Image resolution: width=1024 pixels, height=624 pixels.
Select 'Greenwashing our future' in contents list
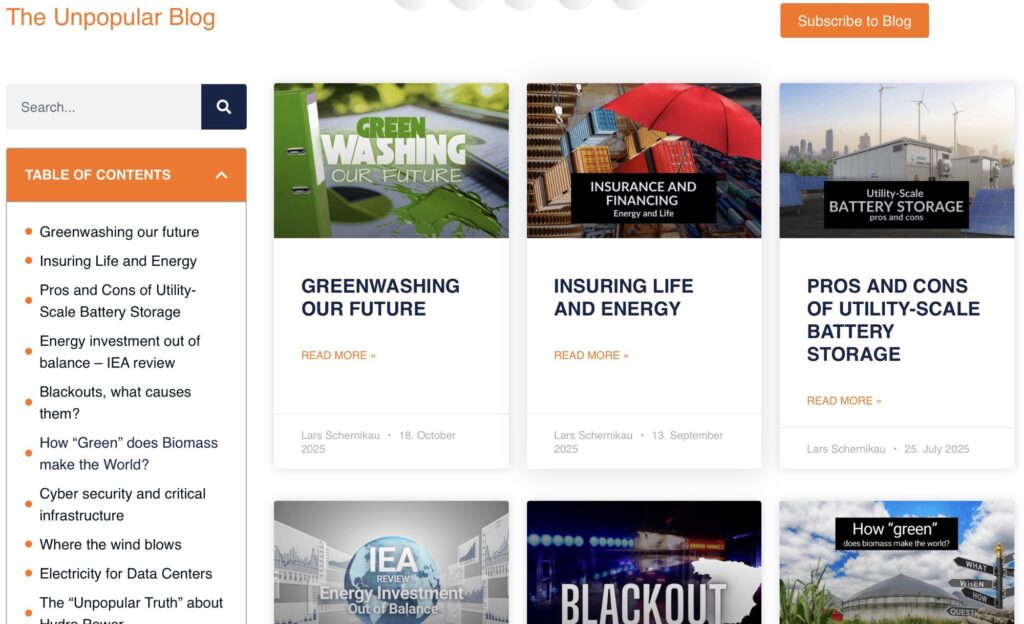coord(119,232)
